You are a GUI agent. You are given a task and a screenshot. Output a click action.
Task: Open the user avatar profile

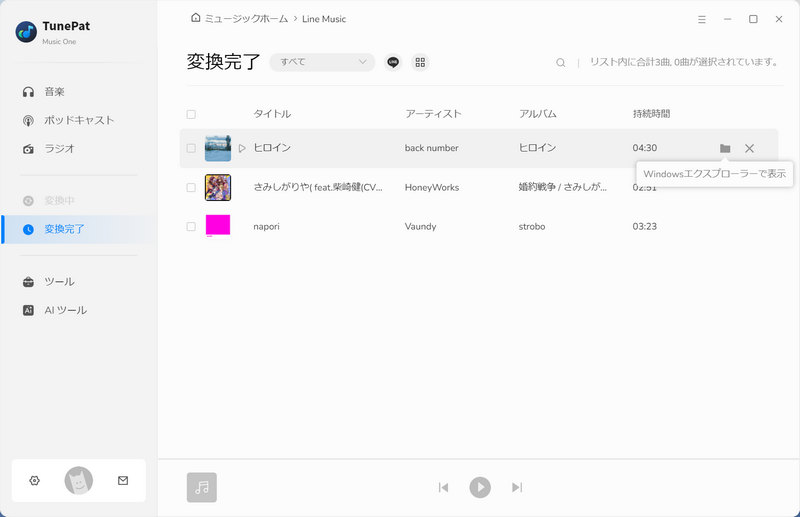tap(79, 481)
